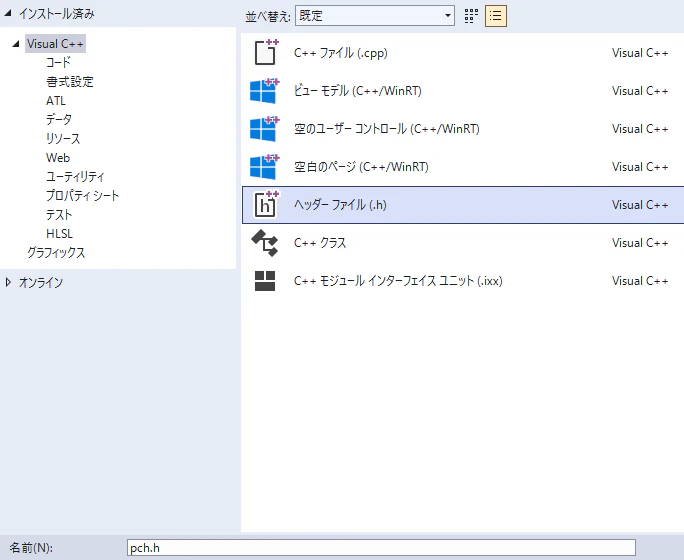Select the 空白のページ (C++/WinRT) icon
This screenshot has height=560, width=684.
pyautogui.click(x=265, y=167)
